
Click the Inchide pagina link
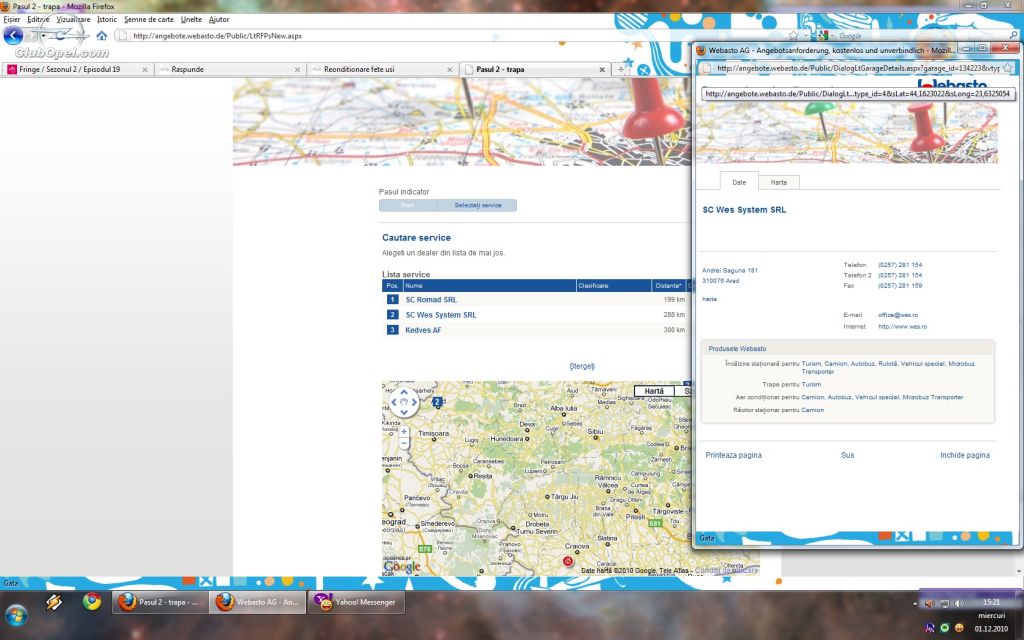point(965,455)
